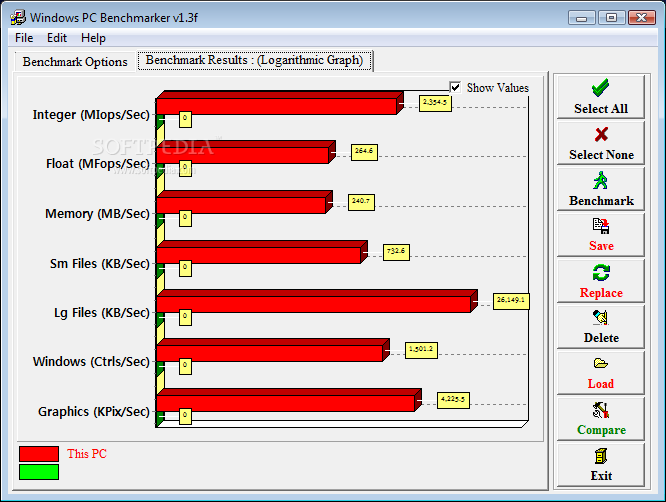This screenshot has width=666, height=502.
Task: Click the green arrows Replace icon
Action: click(x=601, y=273)
